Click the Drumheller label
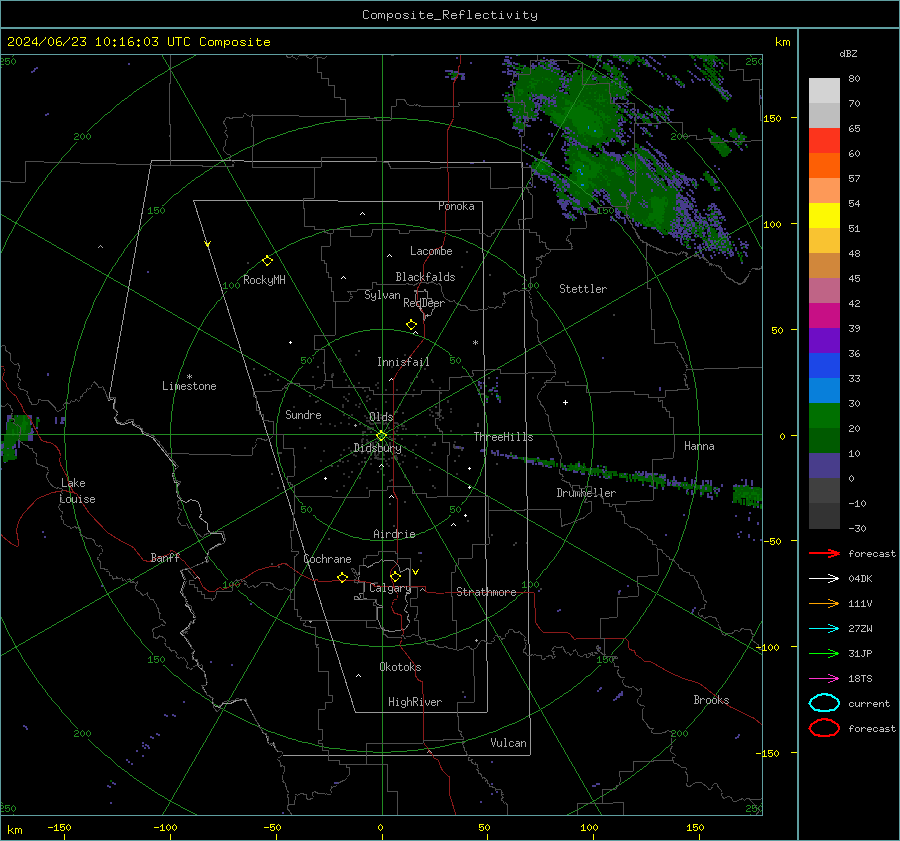 (586, 493)
